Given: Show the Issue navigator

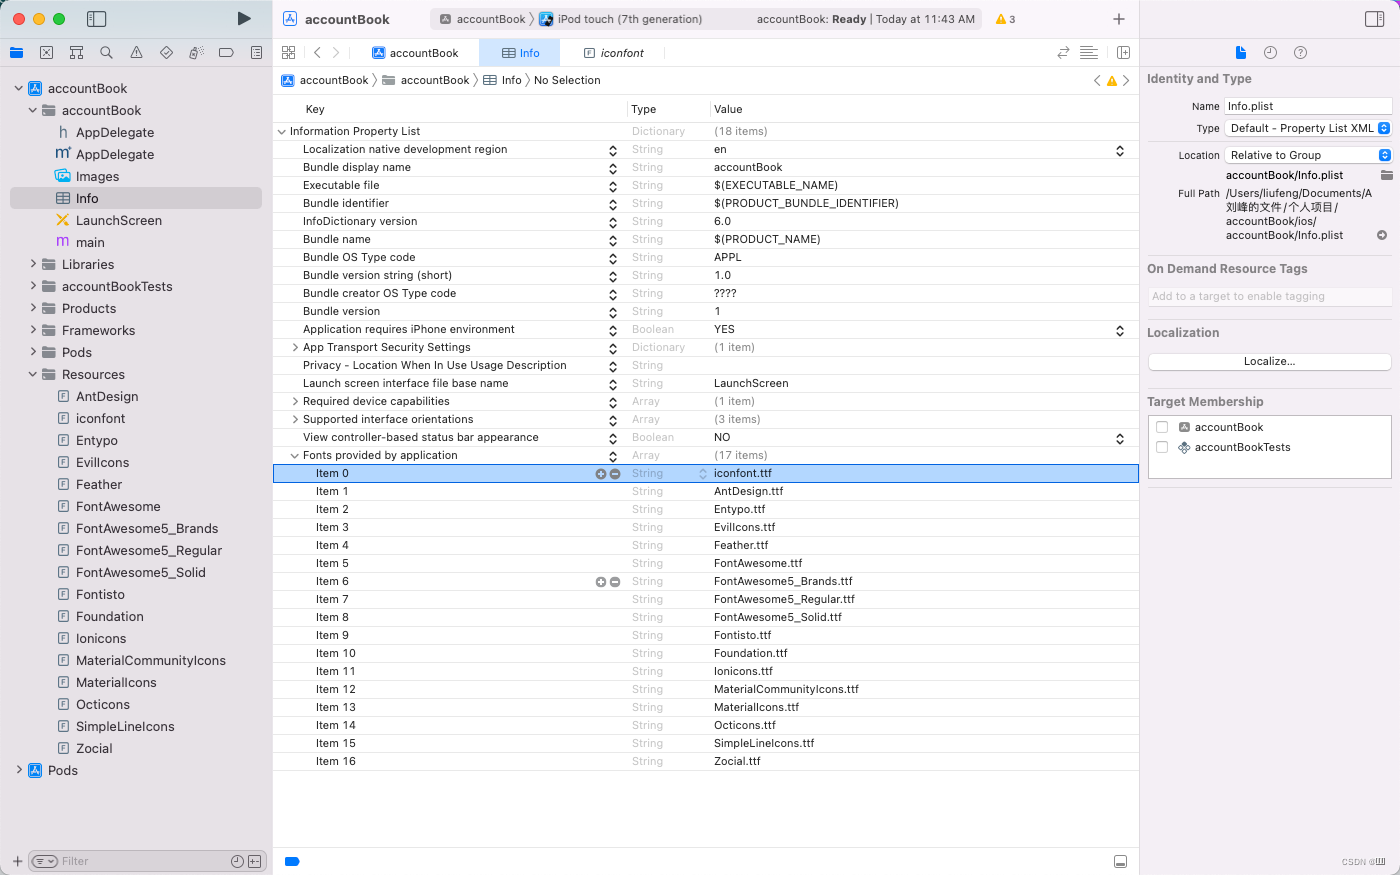Looking at the screenshot, I should click(x=136, y=53).
